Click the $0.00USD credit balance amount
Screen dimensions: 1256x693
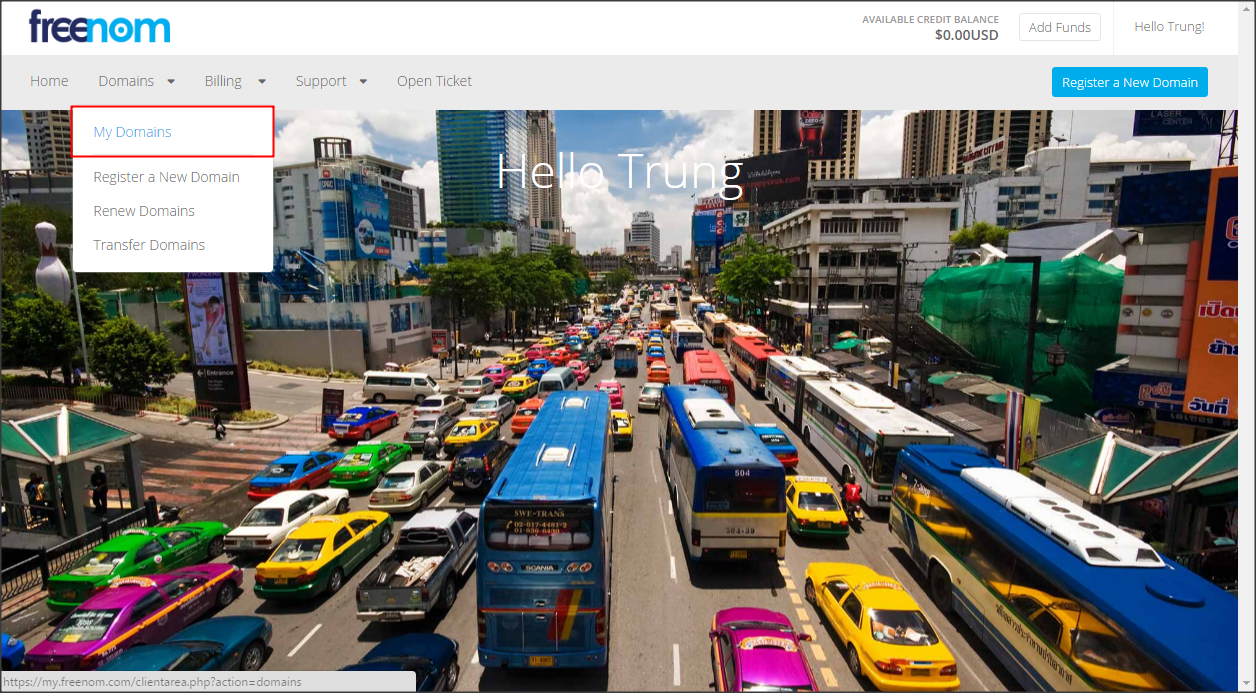click(966, 35)
